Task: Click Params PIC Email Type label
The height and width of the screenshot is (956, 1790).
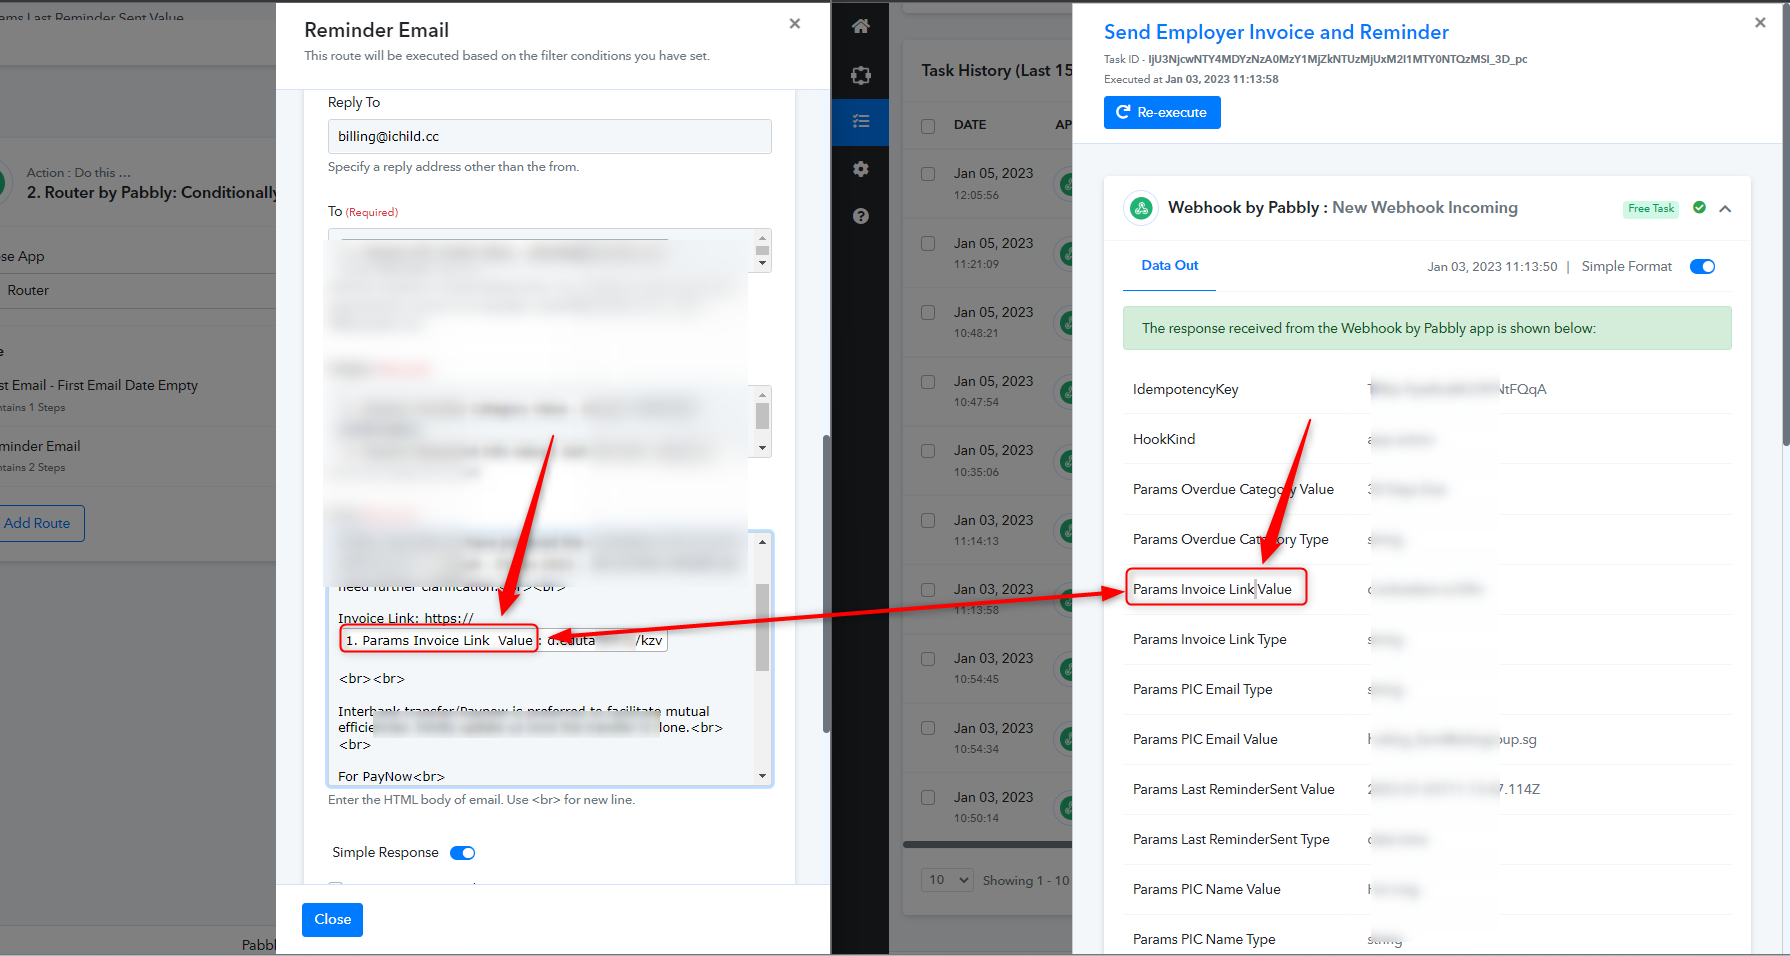Action: [x=1202, y=689]
